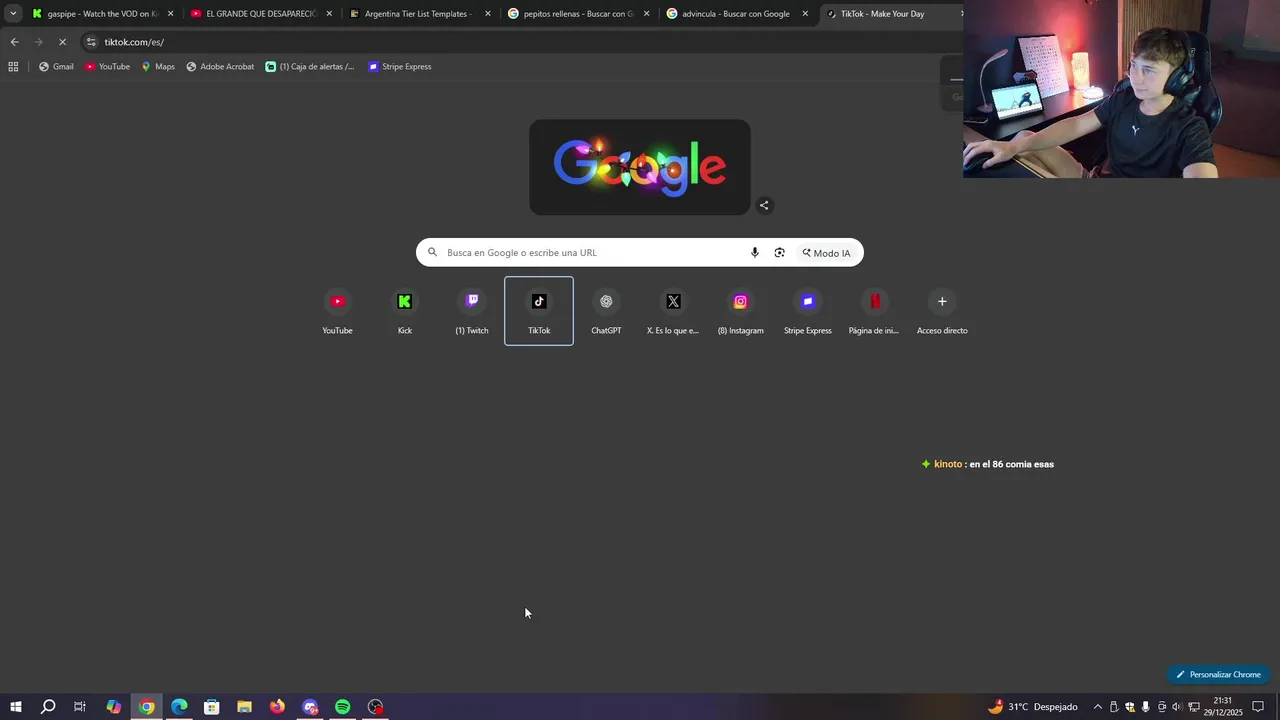Image resolution: width=1280 pixels, height=720 pixels.
Task: Open the tab search dropdown arrow
Action: pyautogui.click(x=13, y=14)
